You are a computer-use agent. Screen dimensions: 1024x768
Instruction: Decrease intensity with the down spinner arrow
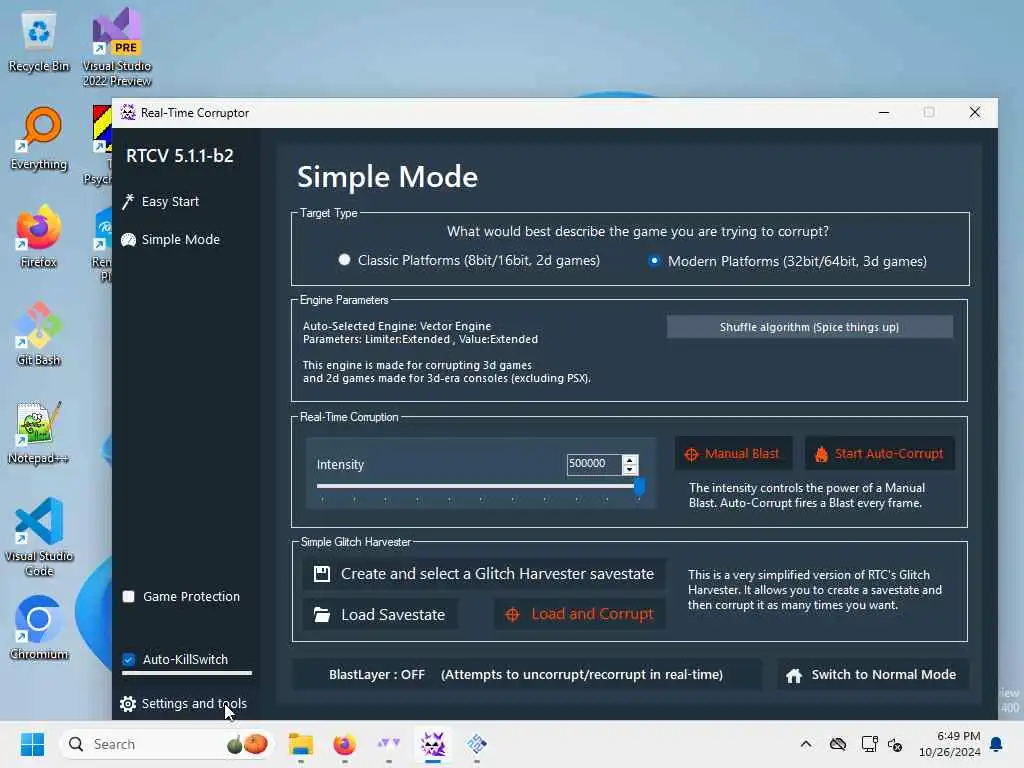[630, 470]
